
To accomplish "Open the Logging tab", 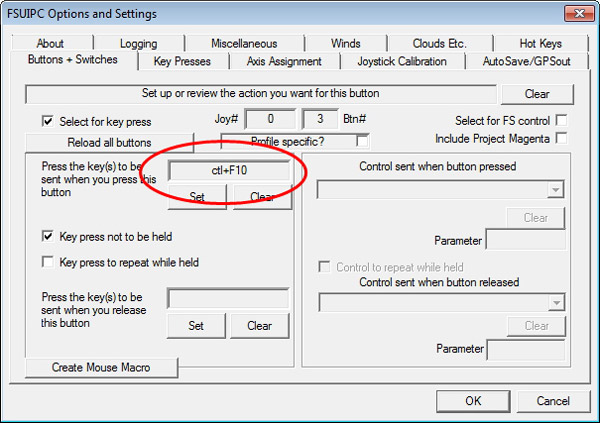I will click(x=138, y=44).
